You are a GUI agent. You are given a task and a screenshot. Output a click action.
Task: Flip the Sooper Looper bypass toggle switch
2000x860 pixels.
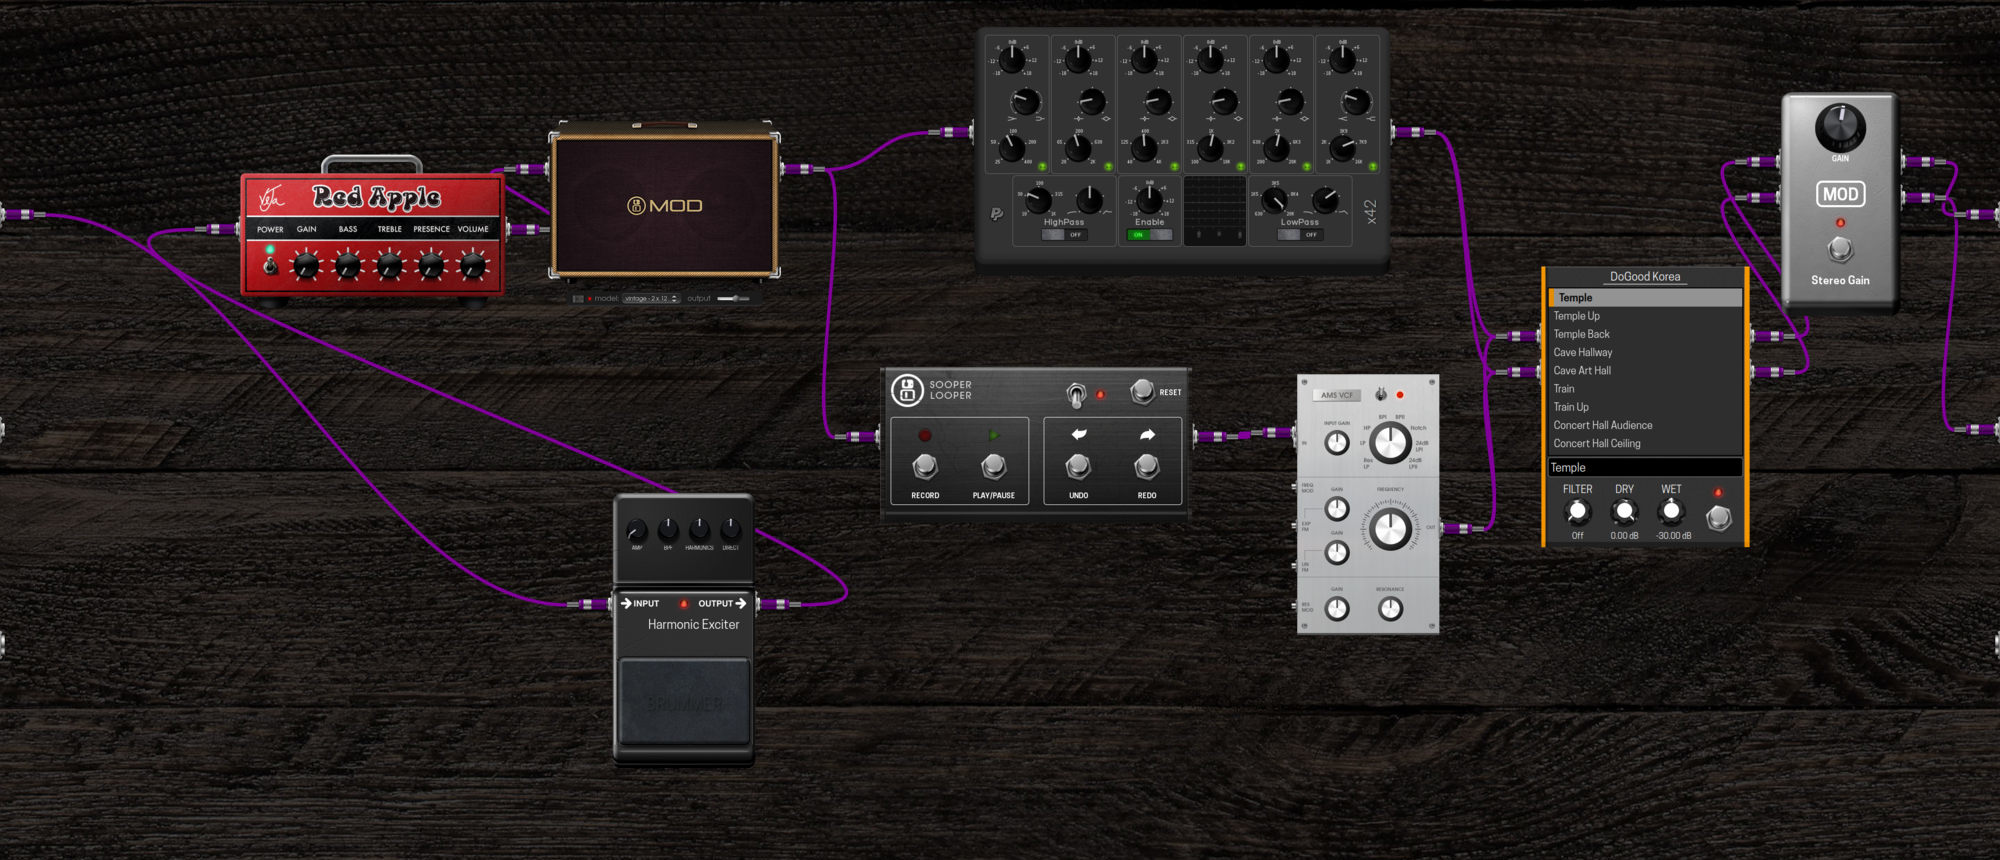[x=1076, y=395]
